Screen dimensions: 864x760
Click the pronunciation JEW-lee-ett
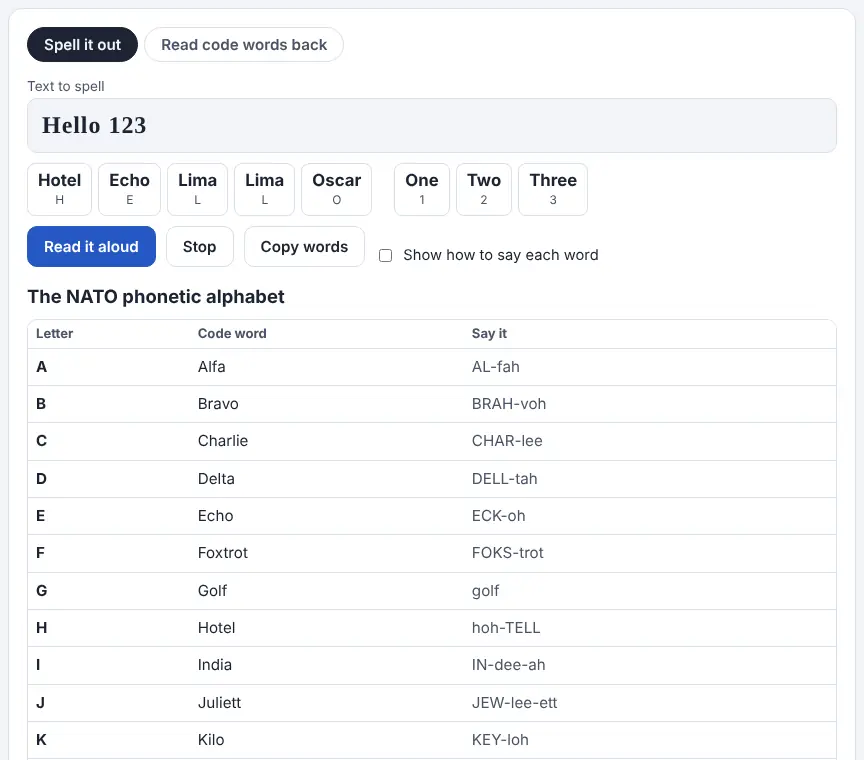pos(514,703)
